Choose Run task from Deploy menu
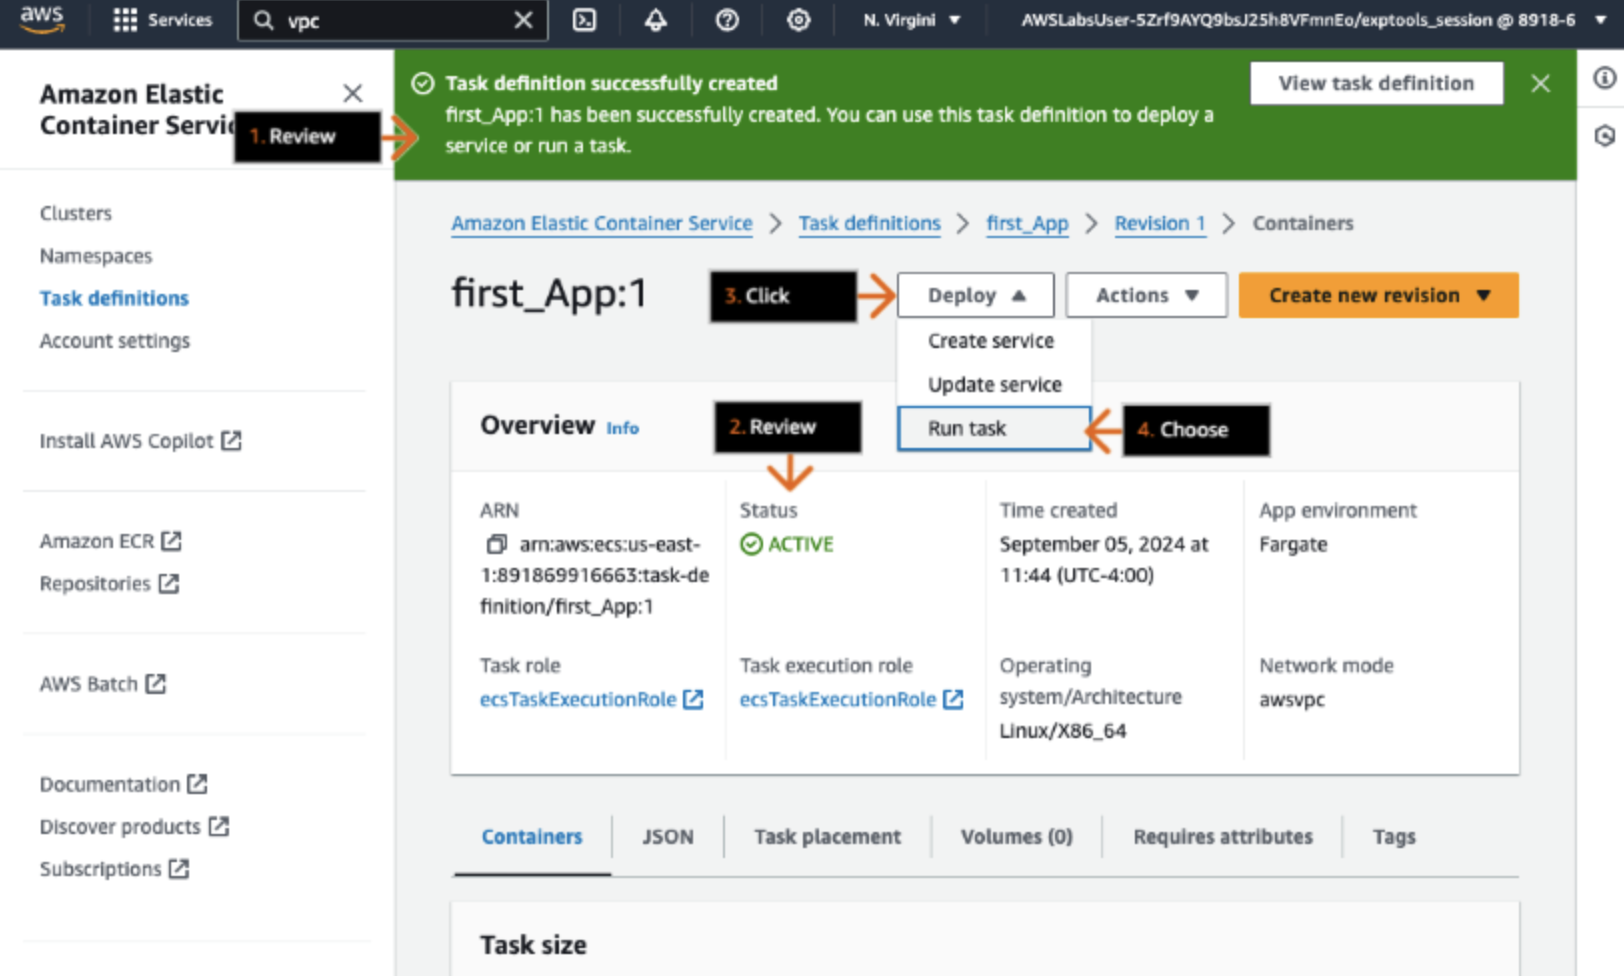The width and height of the screenshot is (1624, 976). 994,428
